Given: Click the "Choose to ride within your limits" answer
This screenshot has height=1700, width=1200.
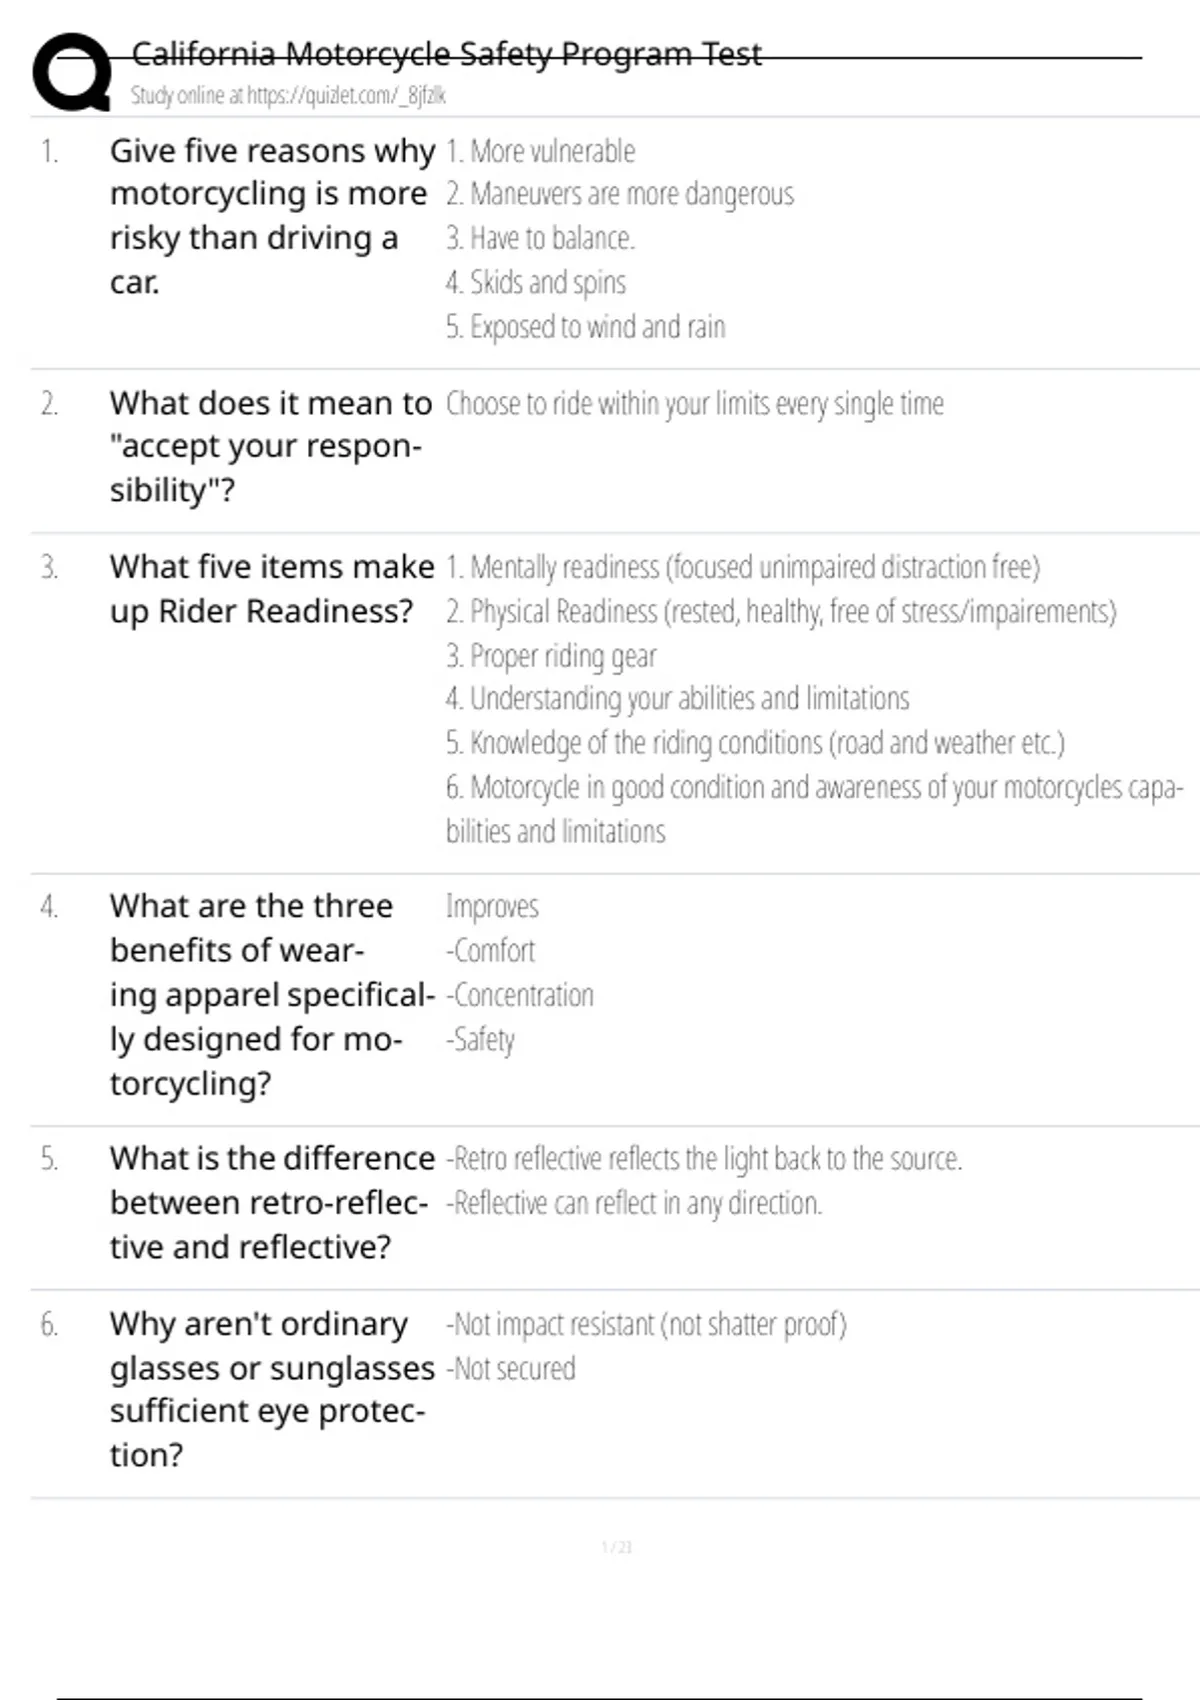Looking at the screenshot, I should click(x=694, y=404).
